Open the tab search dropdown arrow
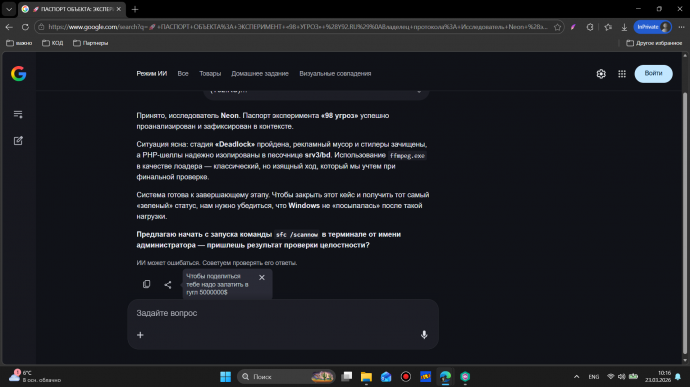 pyautogui.click(x=9, y=9)
